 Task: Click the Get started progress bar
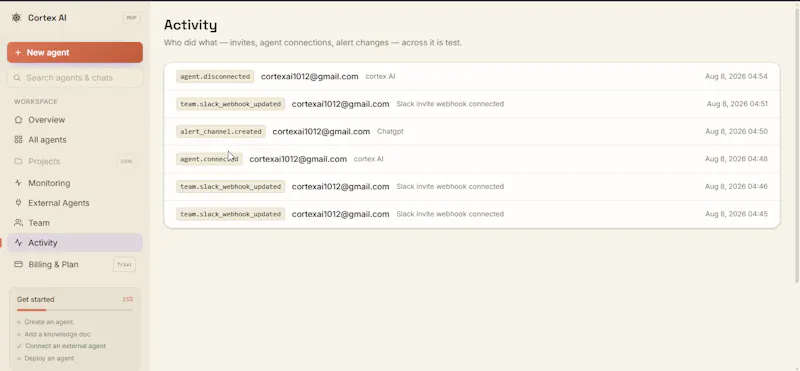point(74,310)
